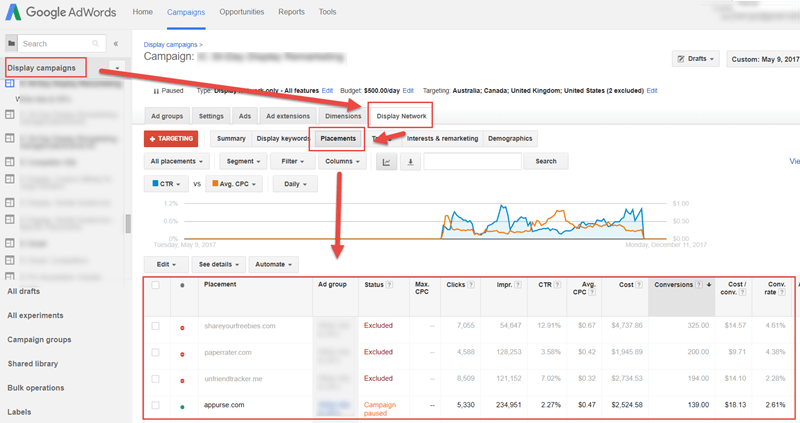Switch to the Dimensions tab
Image resolution: width=800 pixels, height=423 pixels.
tap(343, 116)
